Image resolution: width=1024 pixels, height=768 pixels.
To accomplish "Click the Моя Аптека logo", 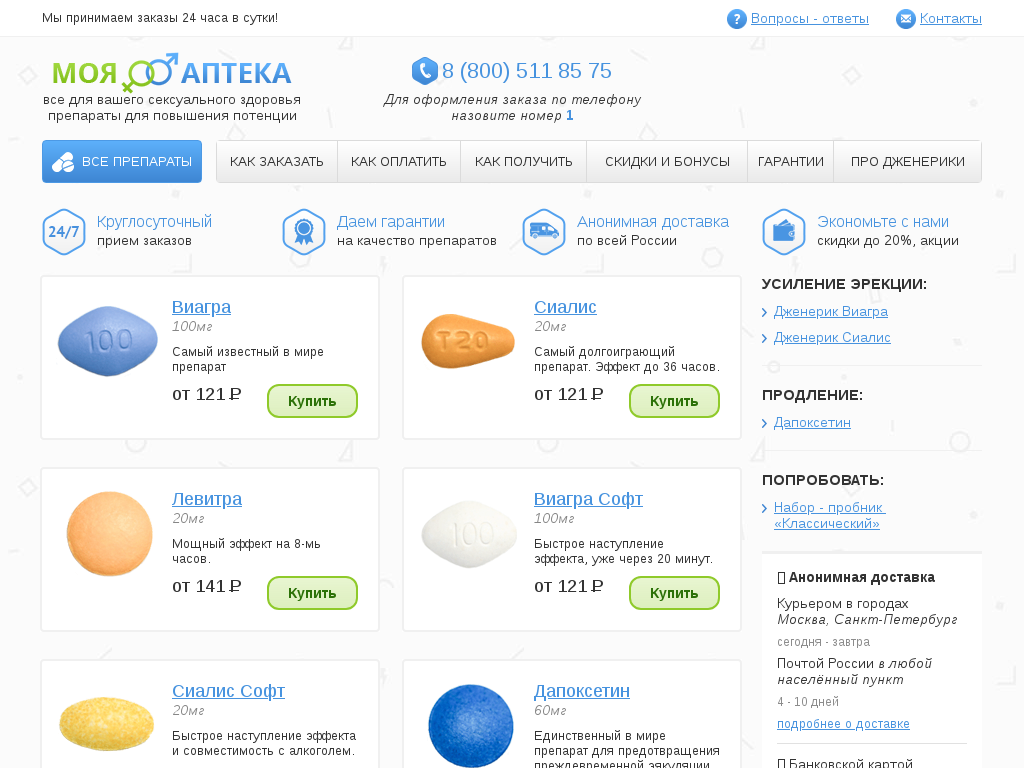I will [172, 72].
